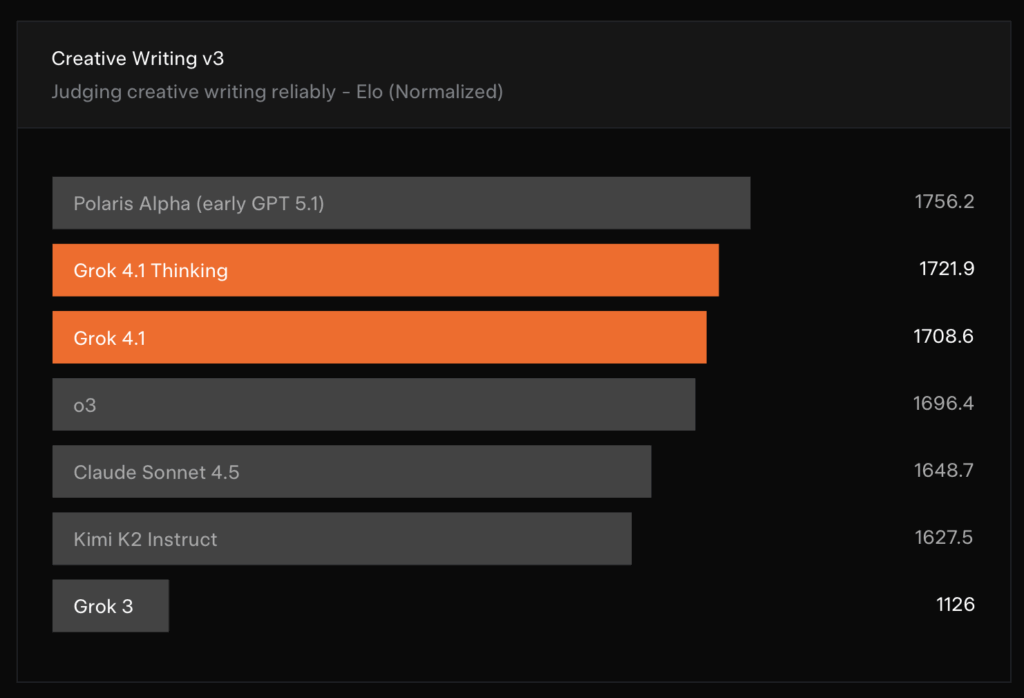The width and height of the screenshot is (1024, 698).
Task: Select the orange Grok 4.1 Thinking bar
Action: point(385,270)
